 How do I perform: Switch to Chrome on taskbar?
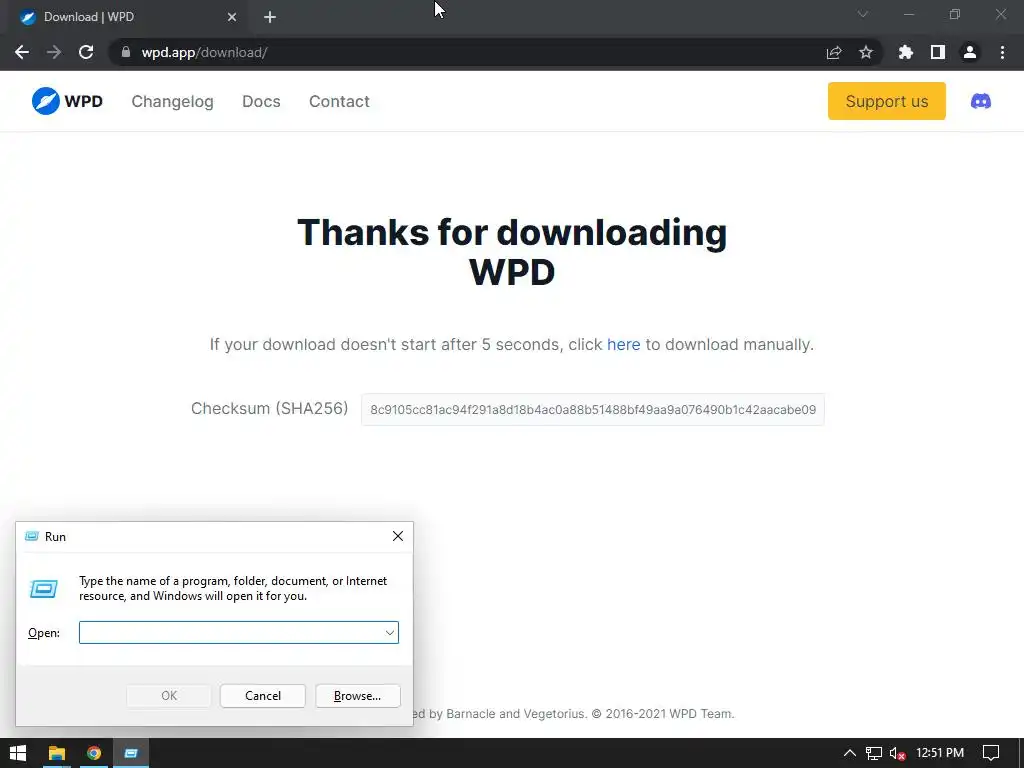point(94,753)
